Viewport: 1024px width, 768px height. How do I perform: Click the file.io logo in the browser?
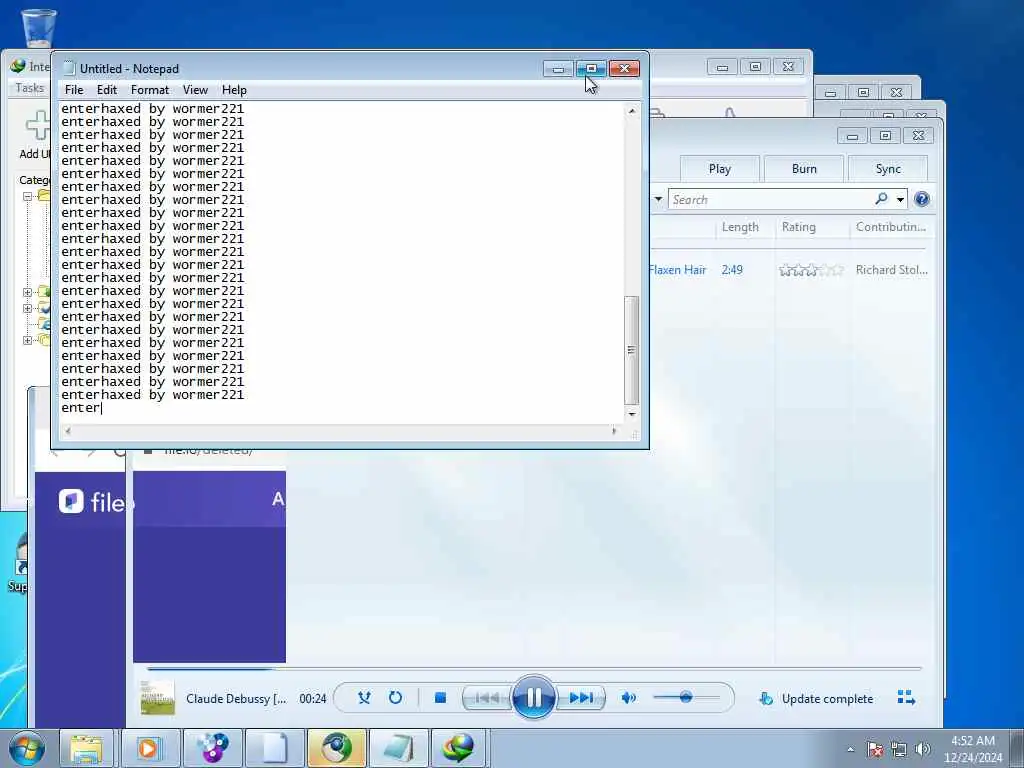click(92, 502)
